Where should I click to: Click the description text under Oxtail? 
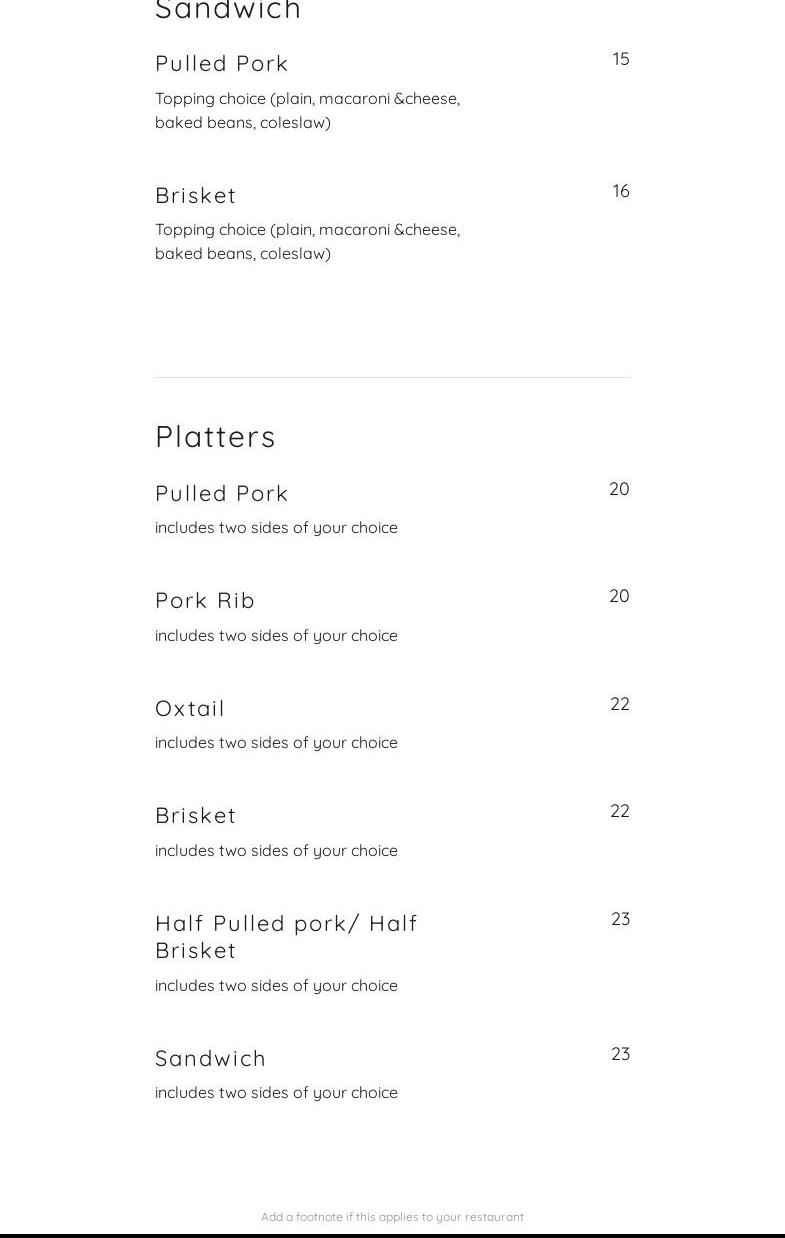[x=276, y=743]
